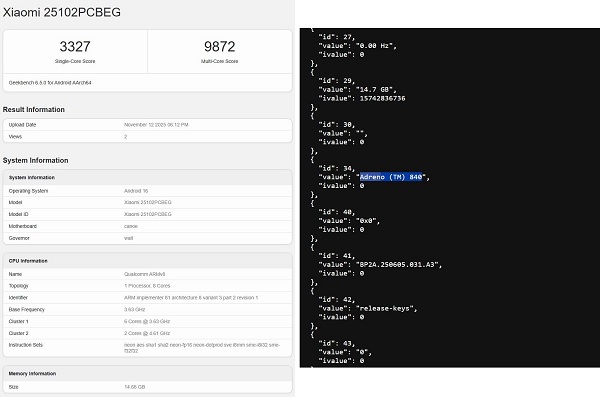The height and width of the screenshot is (397, 600).
Task: Select the Upload Date row label
Action: click(22, 125)
